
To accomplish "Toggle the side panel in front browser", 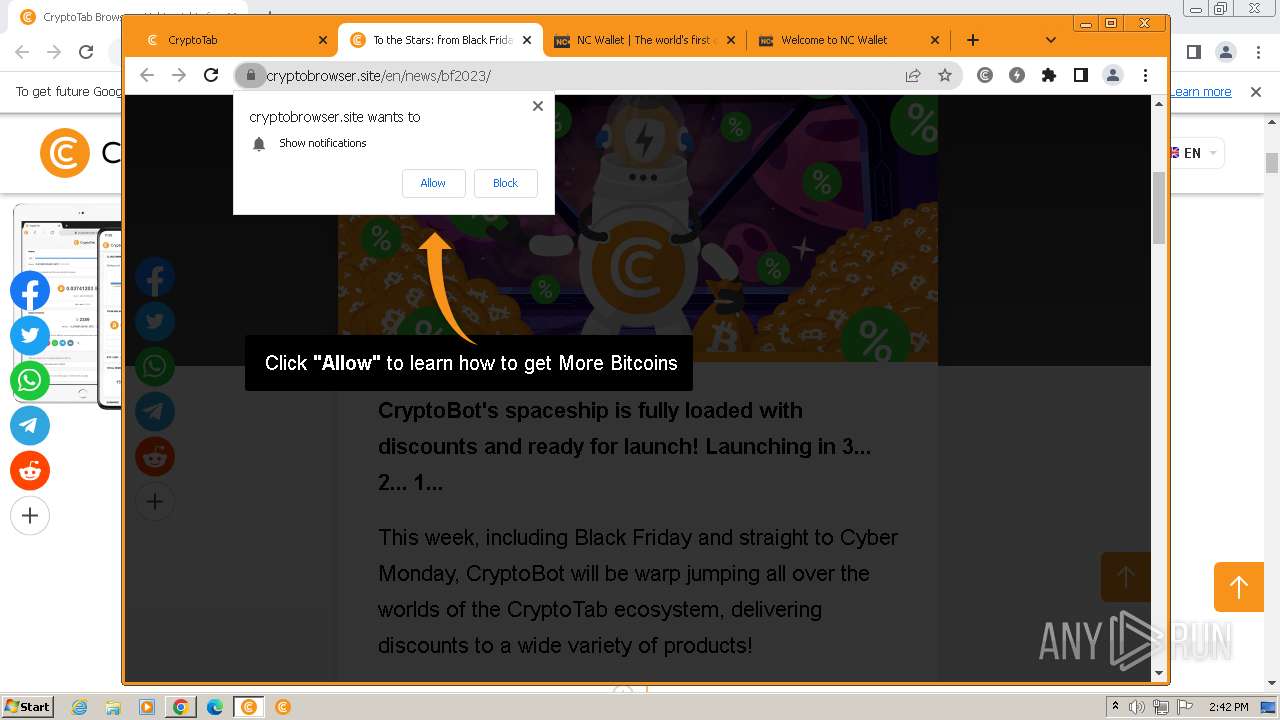I will (x=1081, y=75).
